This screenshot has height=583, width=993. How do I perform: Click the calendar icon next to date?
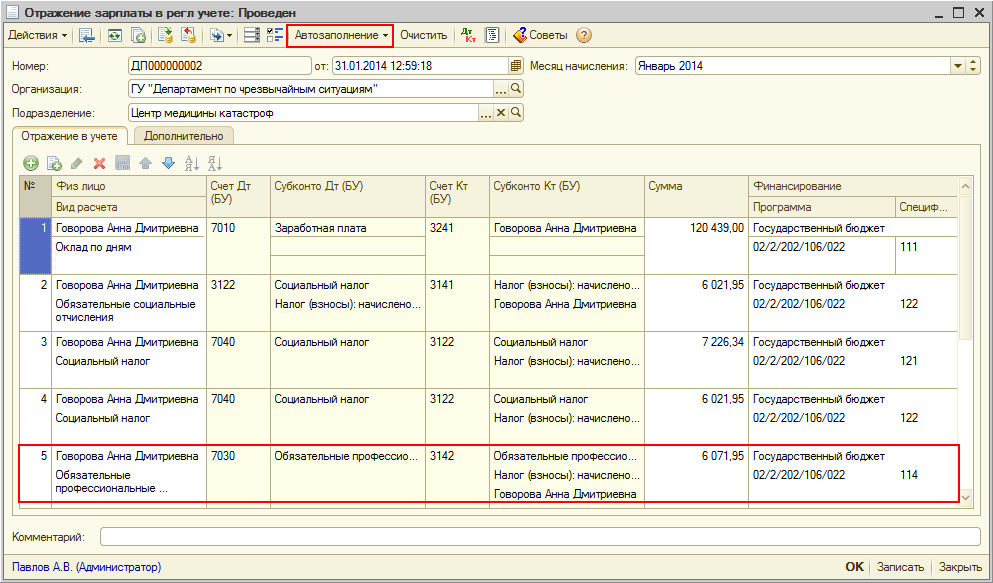pyautogui.click(x=516, y=66)
